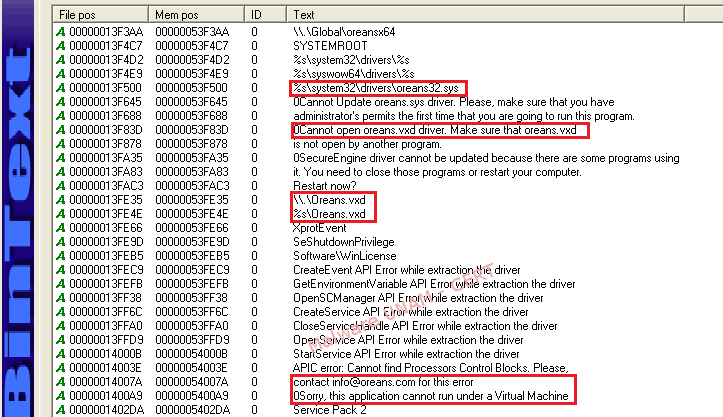Click the Text column header
Viewport: 723px width, 417px height.
tap(486, 15)
